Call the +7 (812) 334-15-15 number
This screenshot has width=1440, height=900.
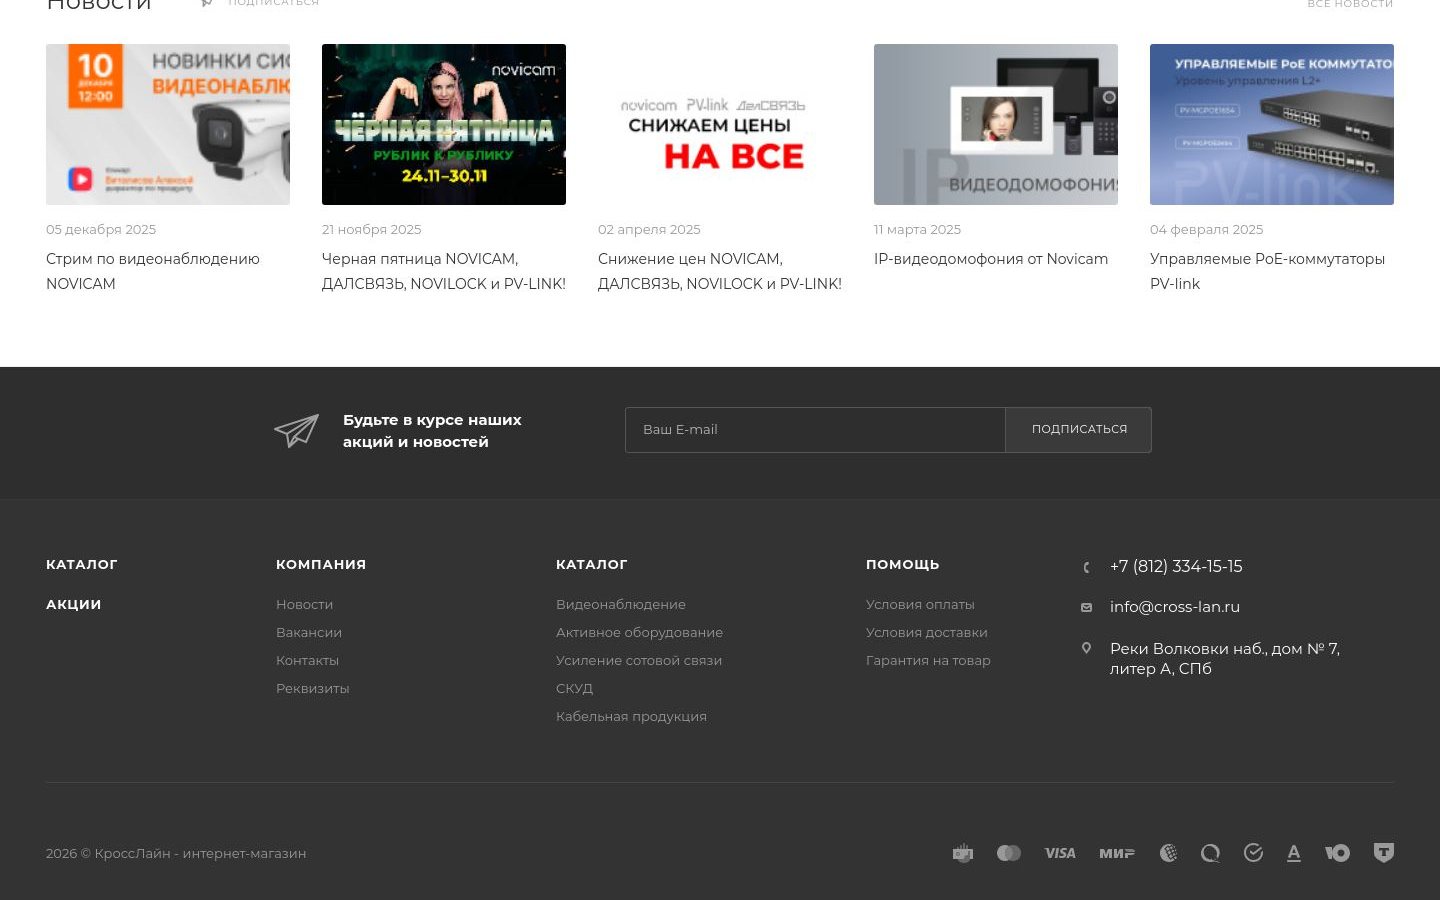[1176, 566]
